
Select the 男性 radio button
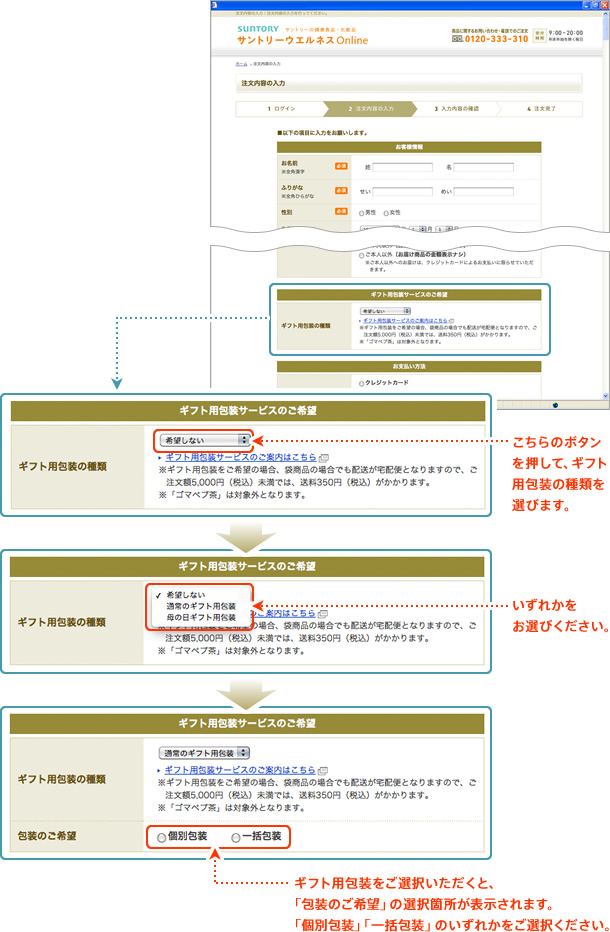361,213
